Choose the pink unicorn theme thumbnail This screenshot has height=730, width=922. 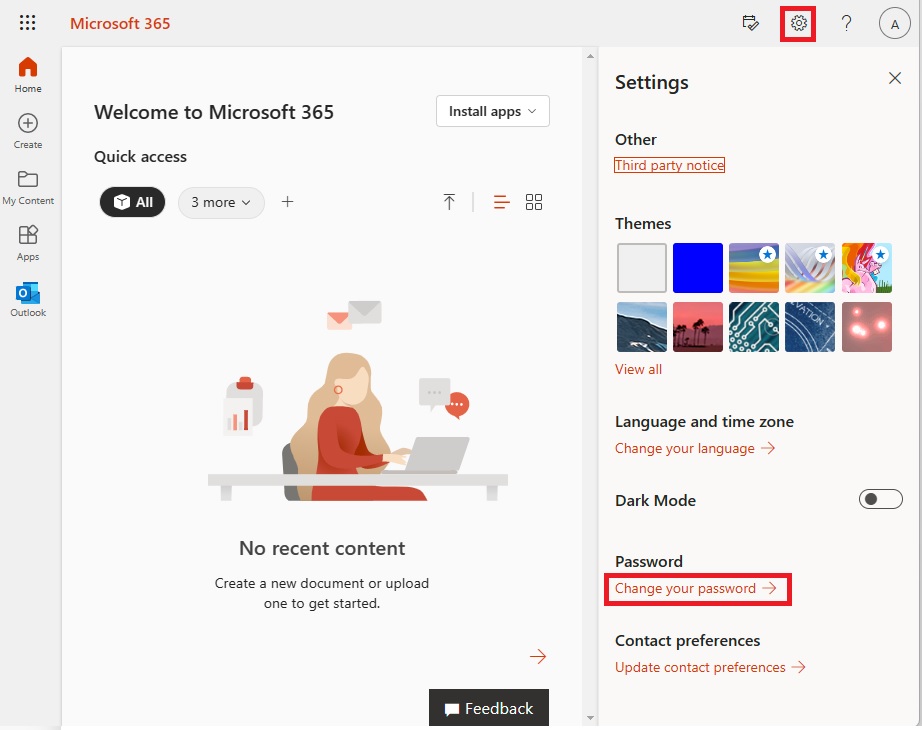[x=867, y=268]
